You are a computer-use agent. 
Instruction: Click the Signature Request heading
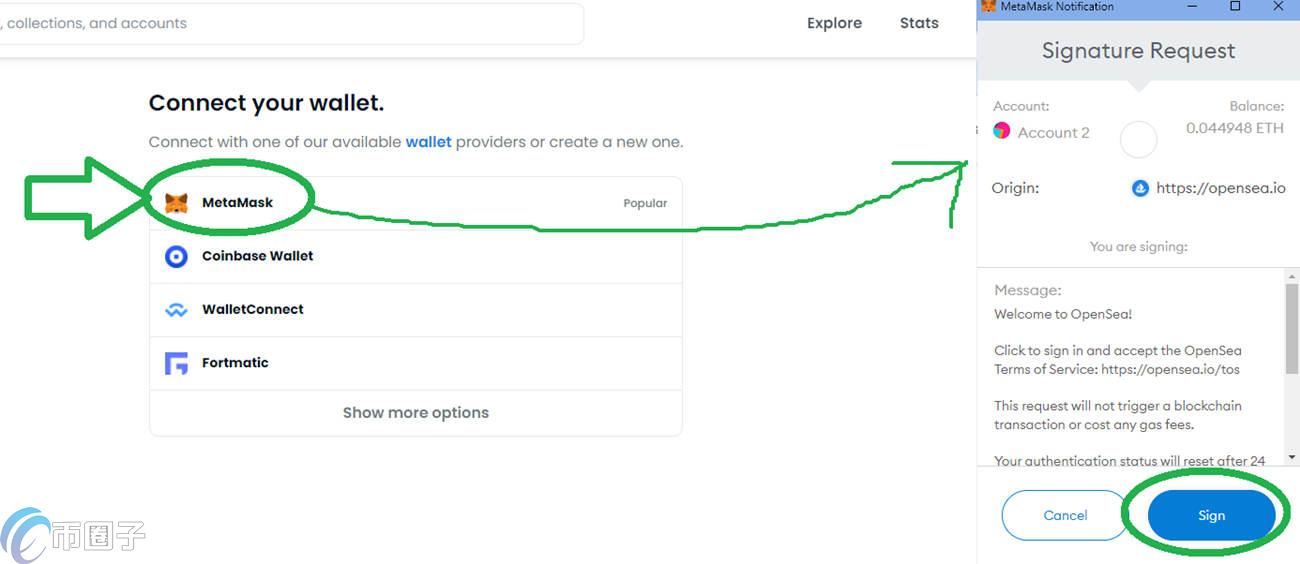click(1138, 51)
